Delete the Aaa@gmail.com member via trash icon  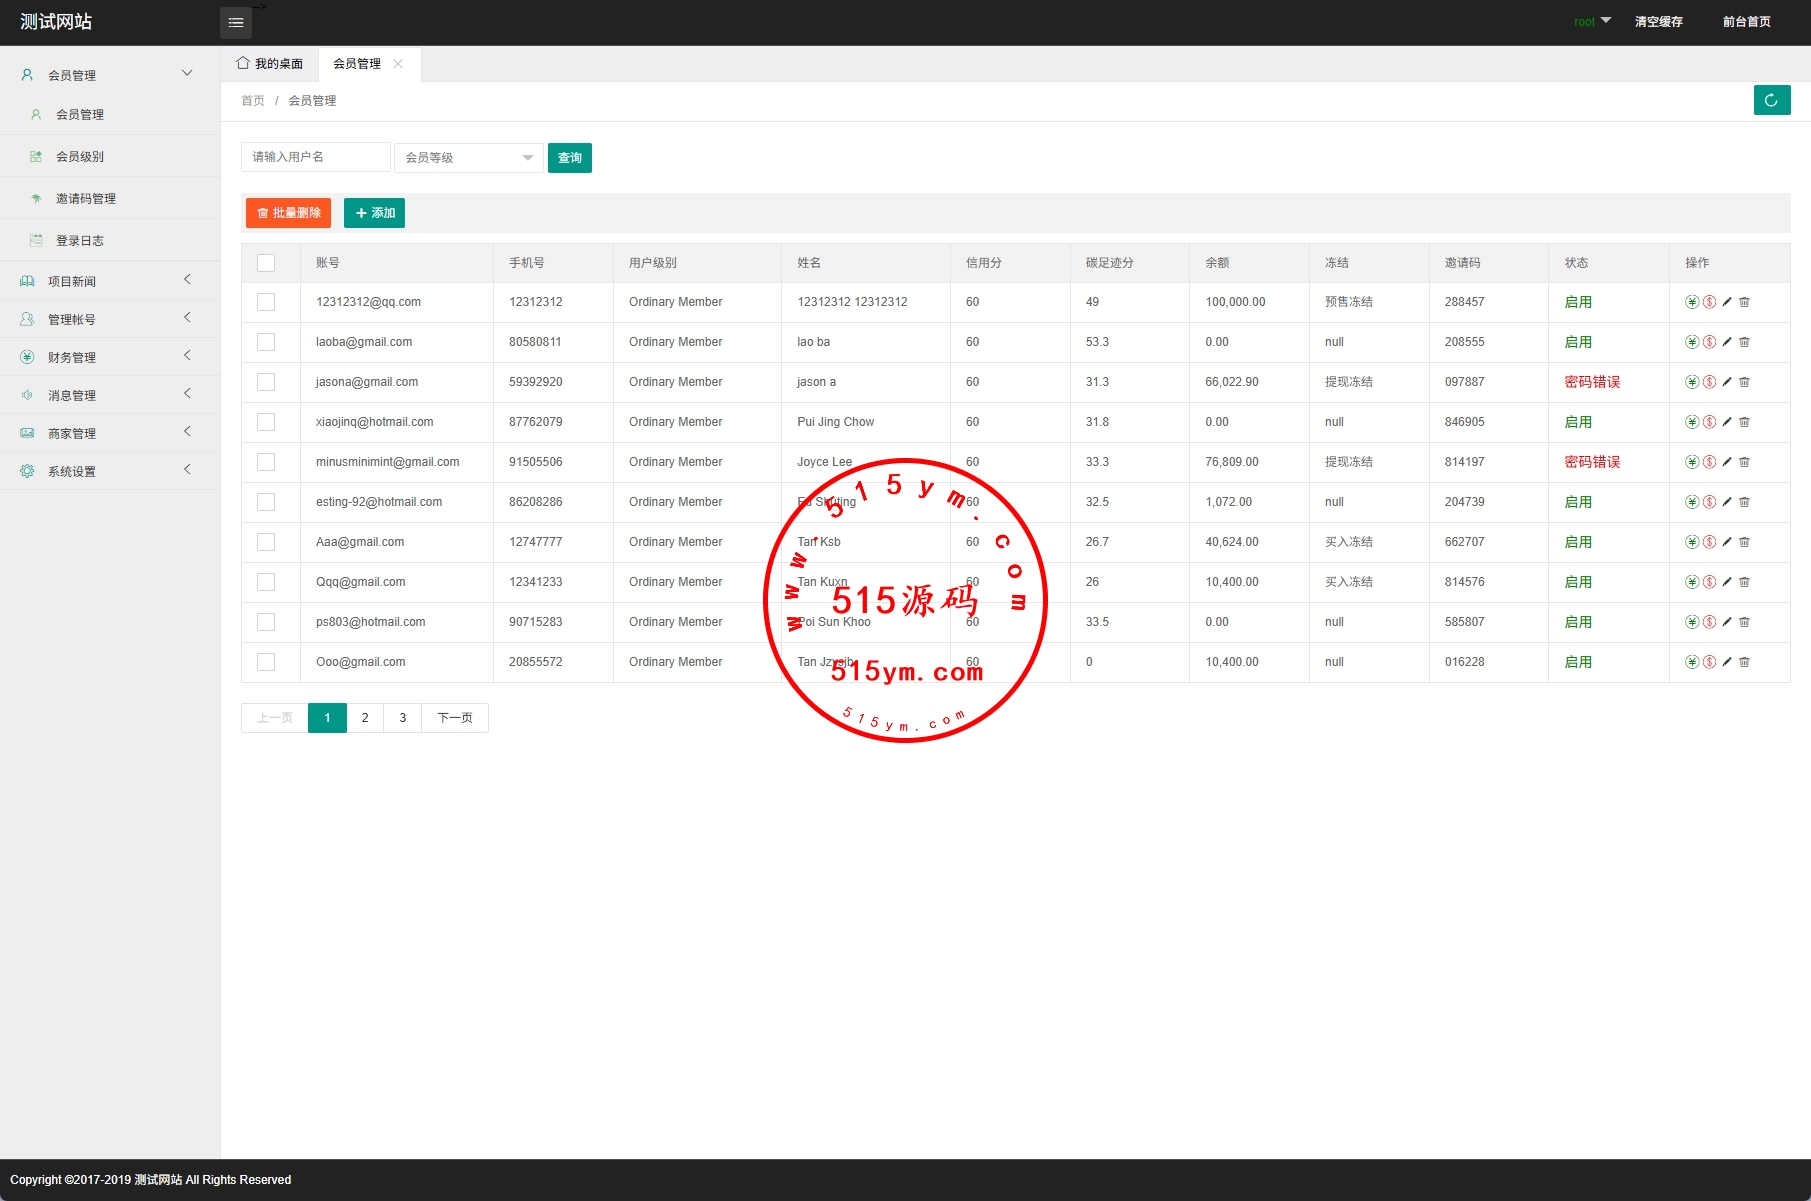coord(1744,542)
